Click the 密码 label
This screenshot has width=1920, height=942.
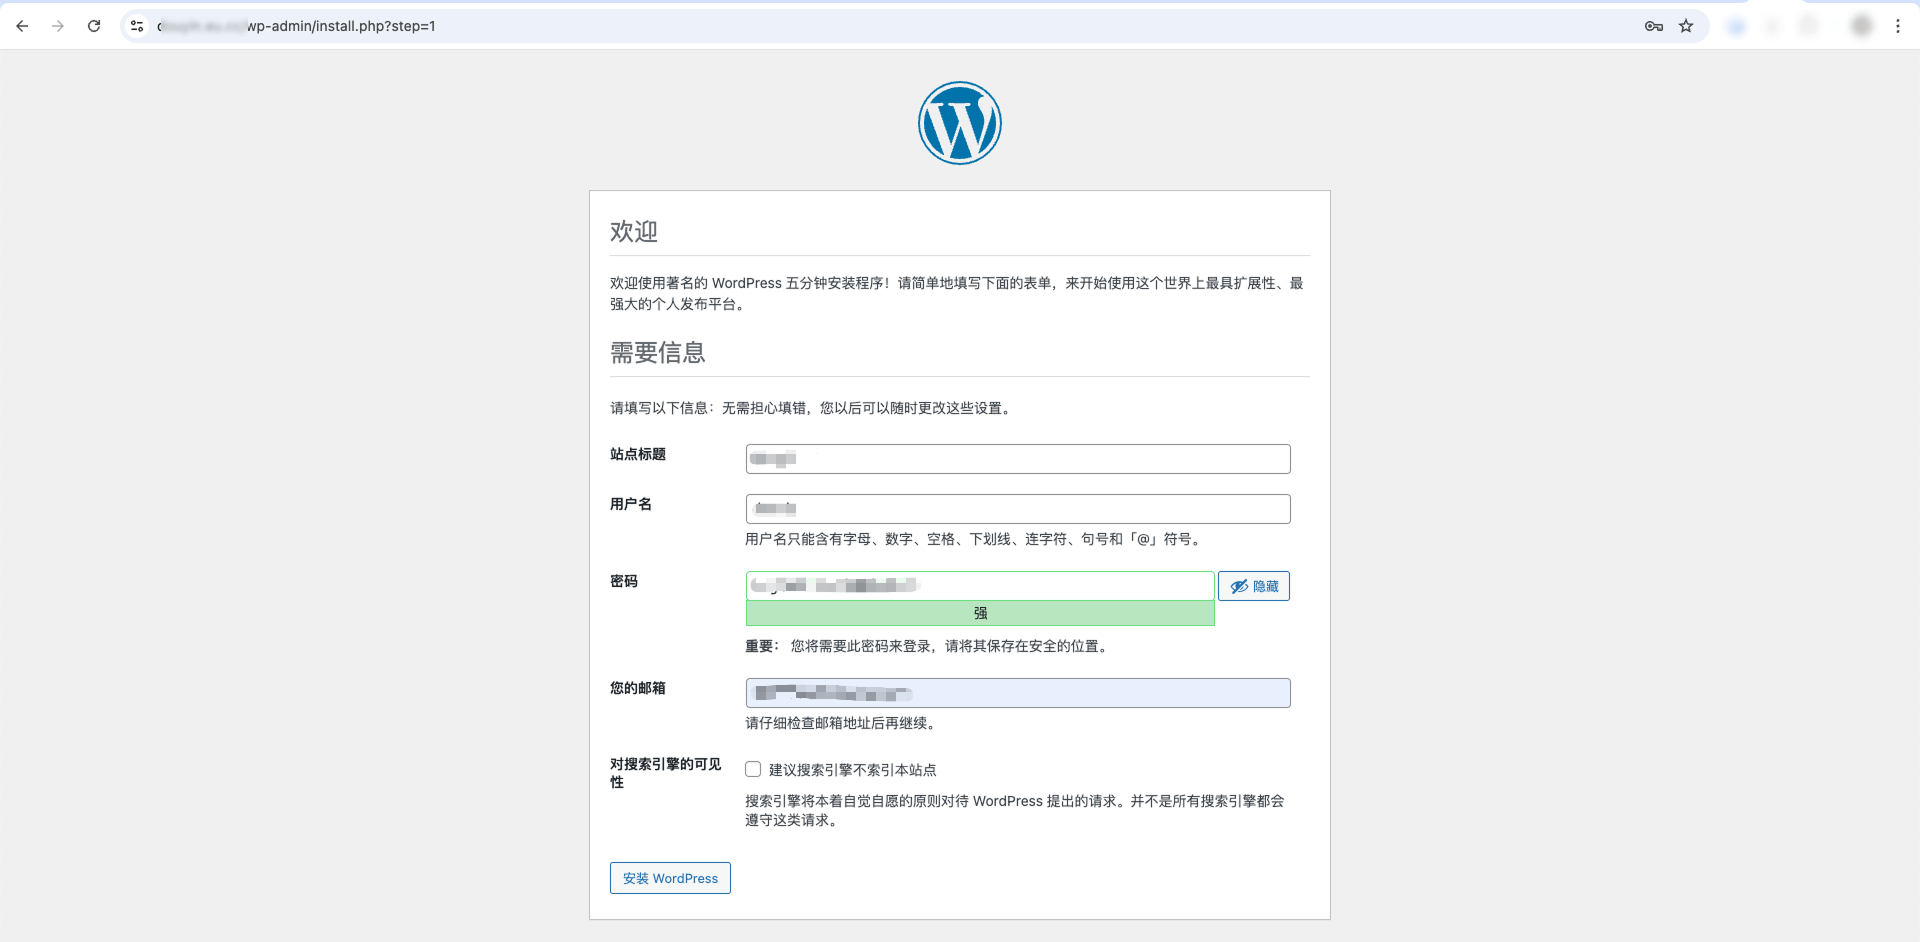point(624,581)
